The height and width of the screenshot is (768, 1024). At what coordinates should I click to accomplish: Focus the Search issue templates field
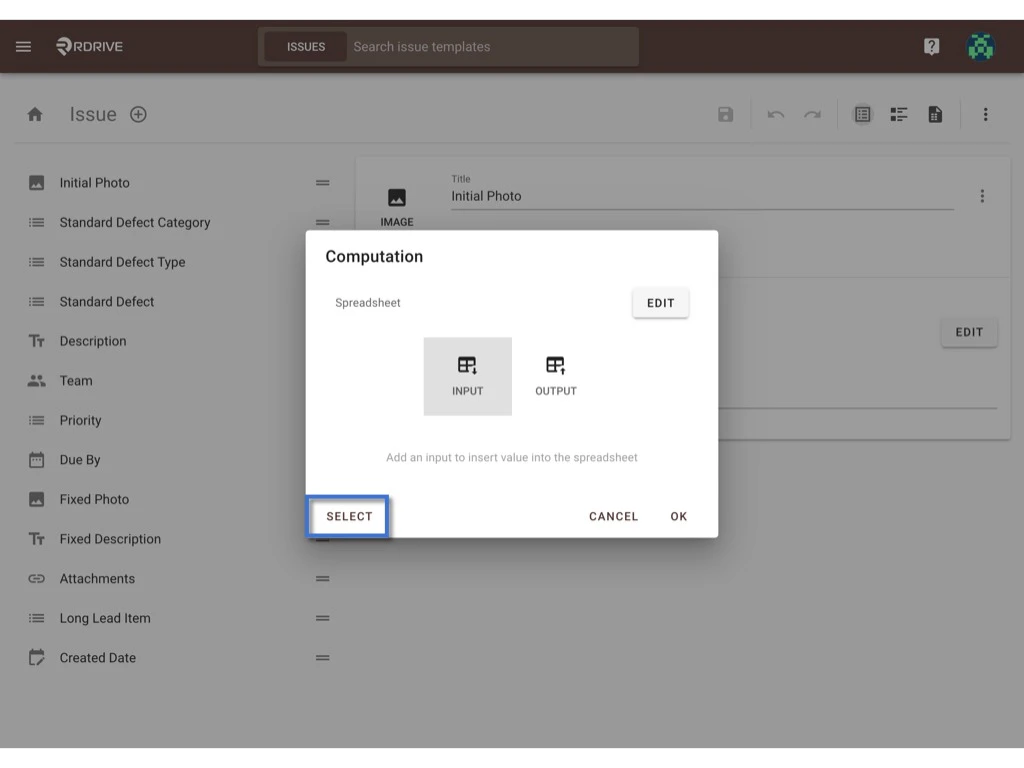click(x=492, y=47)
